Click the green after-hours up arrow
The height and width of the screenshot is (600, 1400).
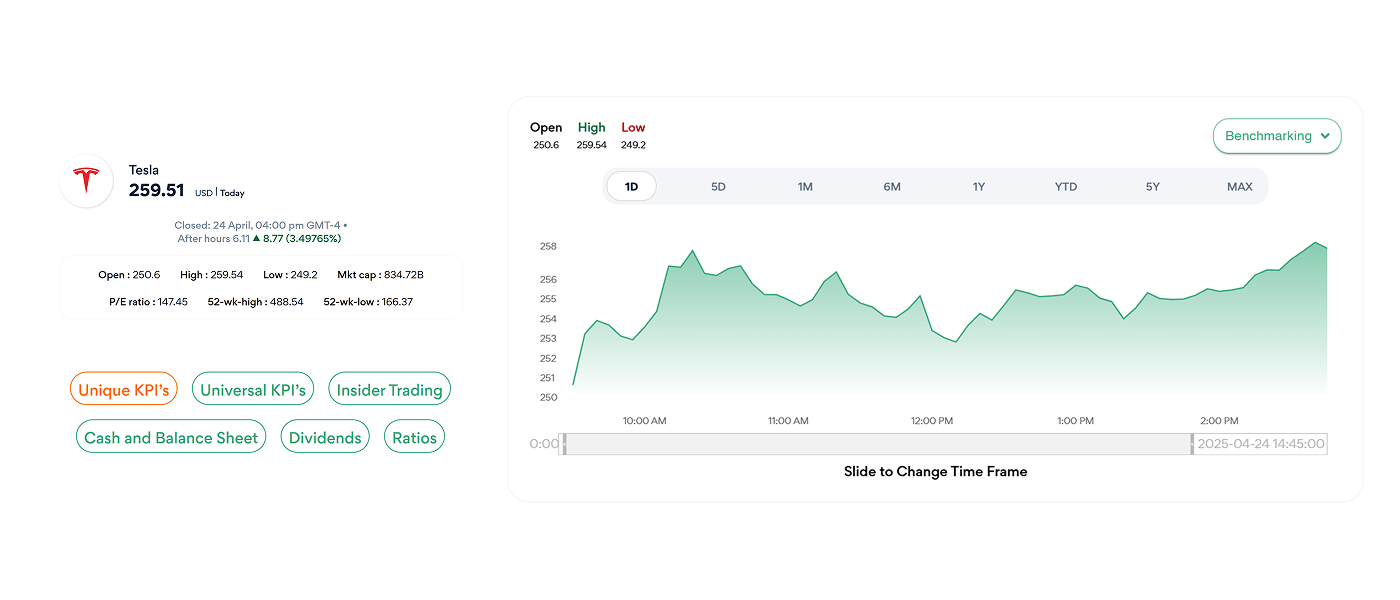pyautogui.click(x=256, y=239)
